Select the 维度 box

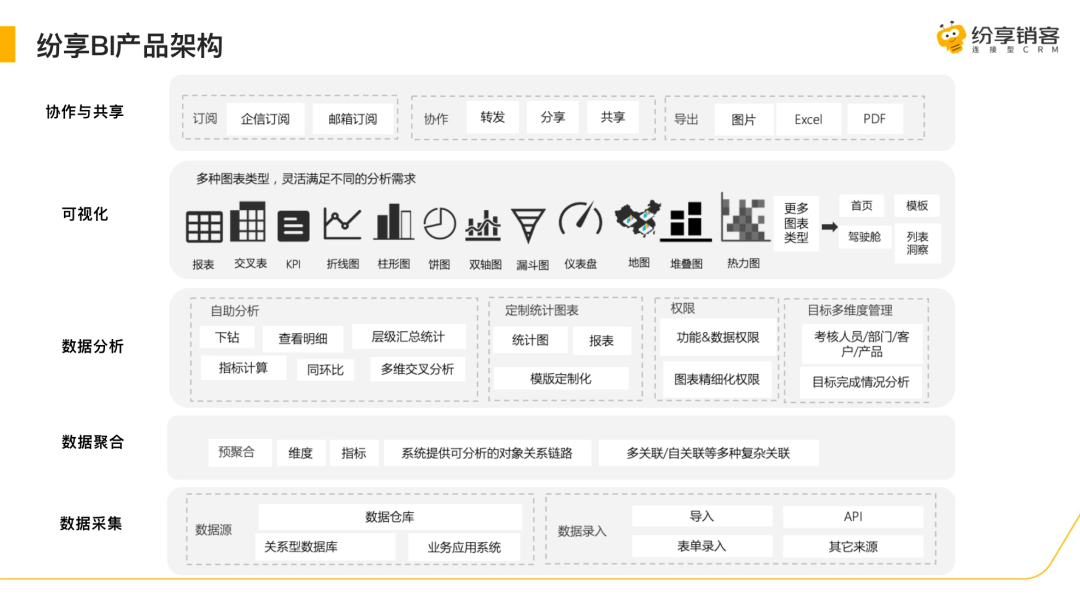pyautogui.click(x=300, y=453)
